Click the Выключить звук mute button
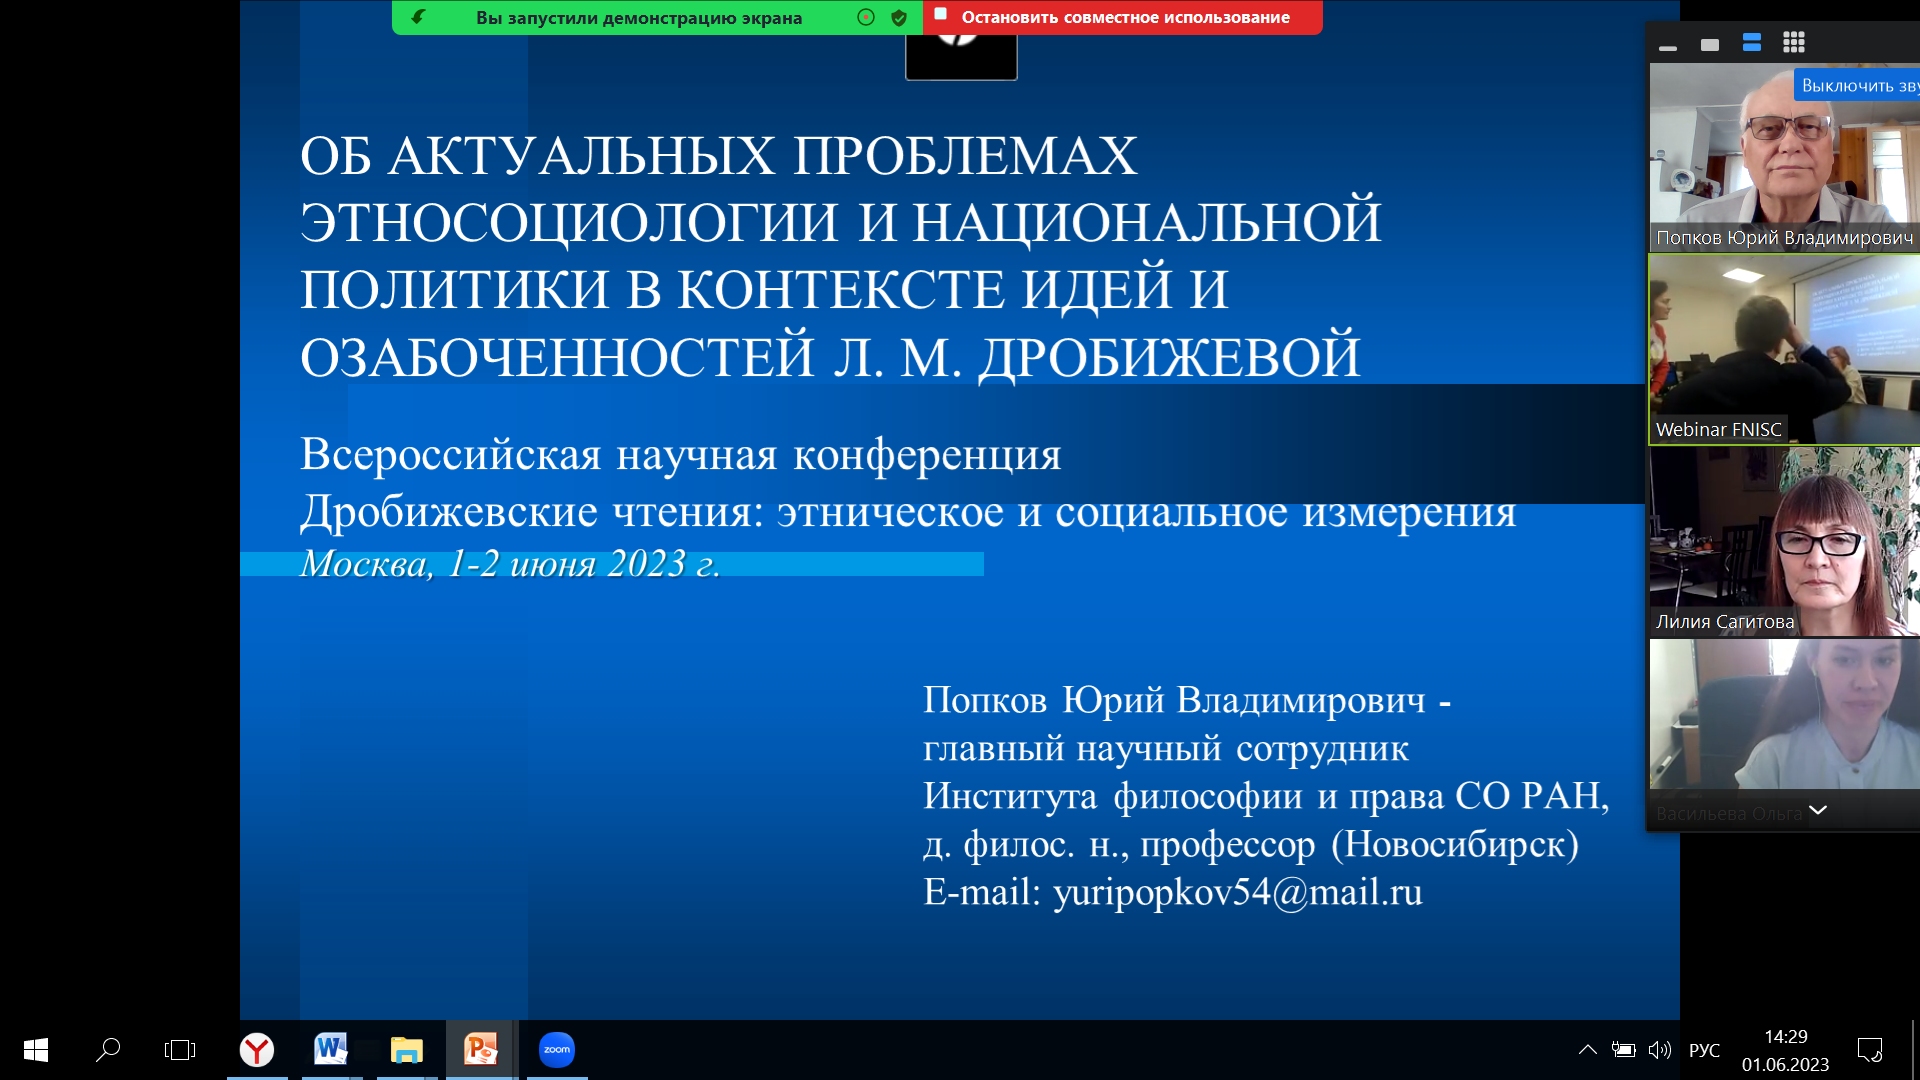The image size is (1920, 1080). [1857, 85]
